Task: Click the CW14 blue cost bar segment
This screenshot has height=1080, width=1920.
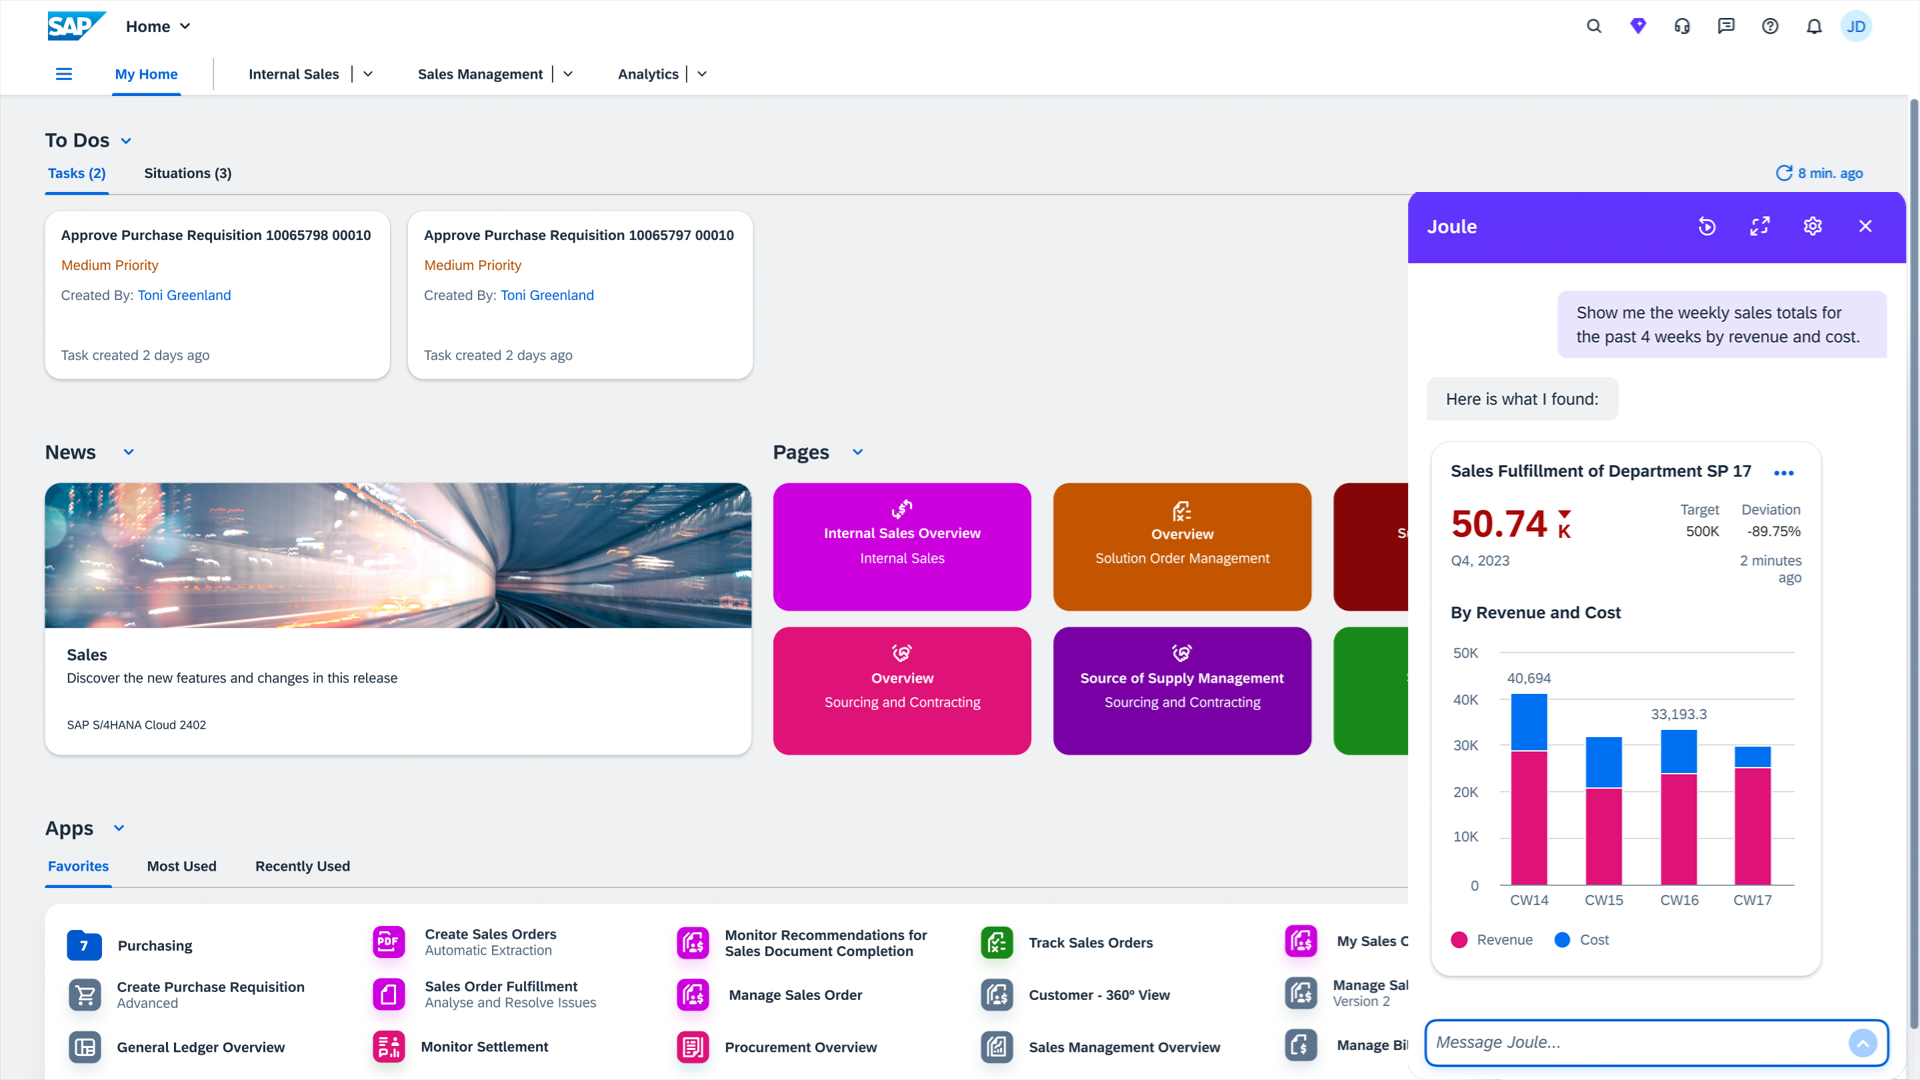Action: tap(1529, 722)
